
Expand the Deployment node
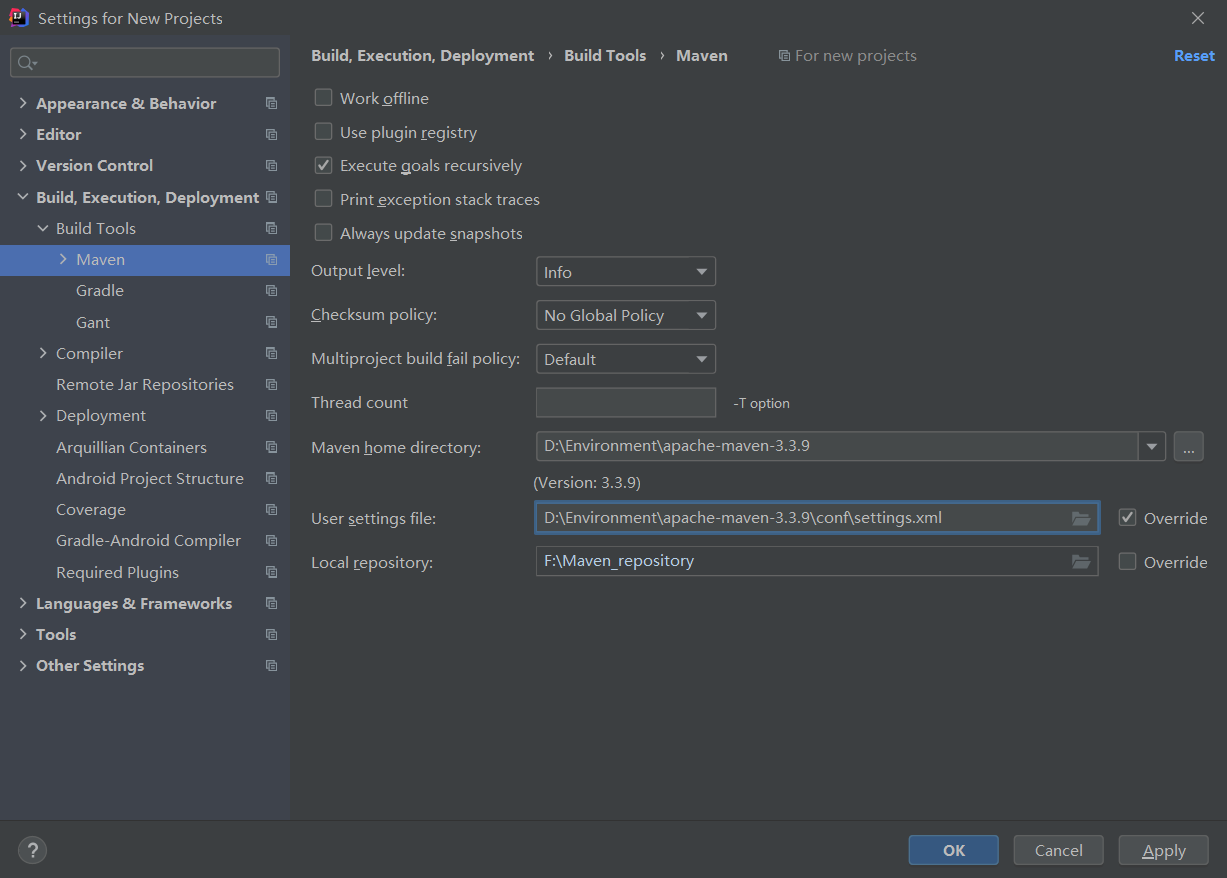click(43, 415)
